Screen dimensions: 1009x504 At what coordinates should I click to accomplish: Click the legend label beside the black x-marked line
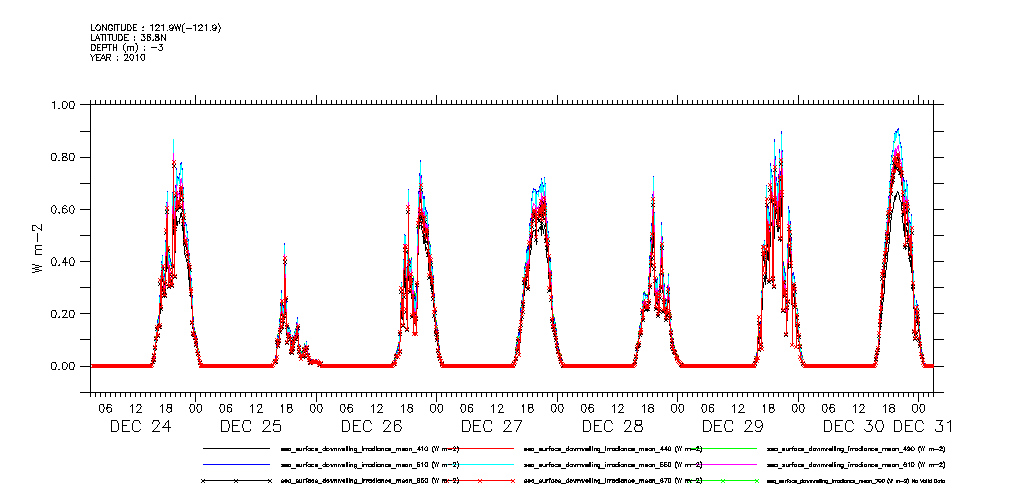tap(369, 480)
